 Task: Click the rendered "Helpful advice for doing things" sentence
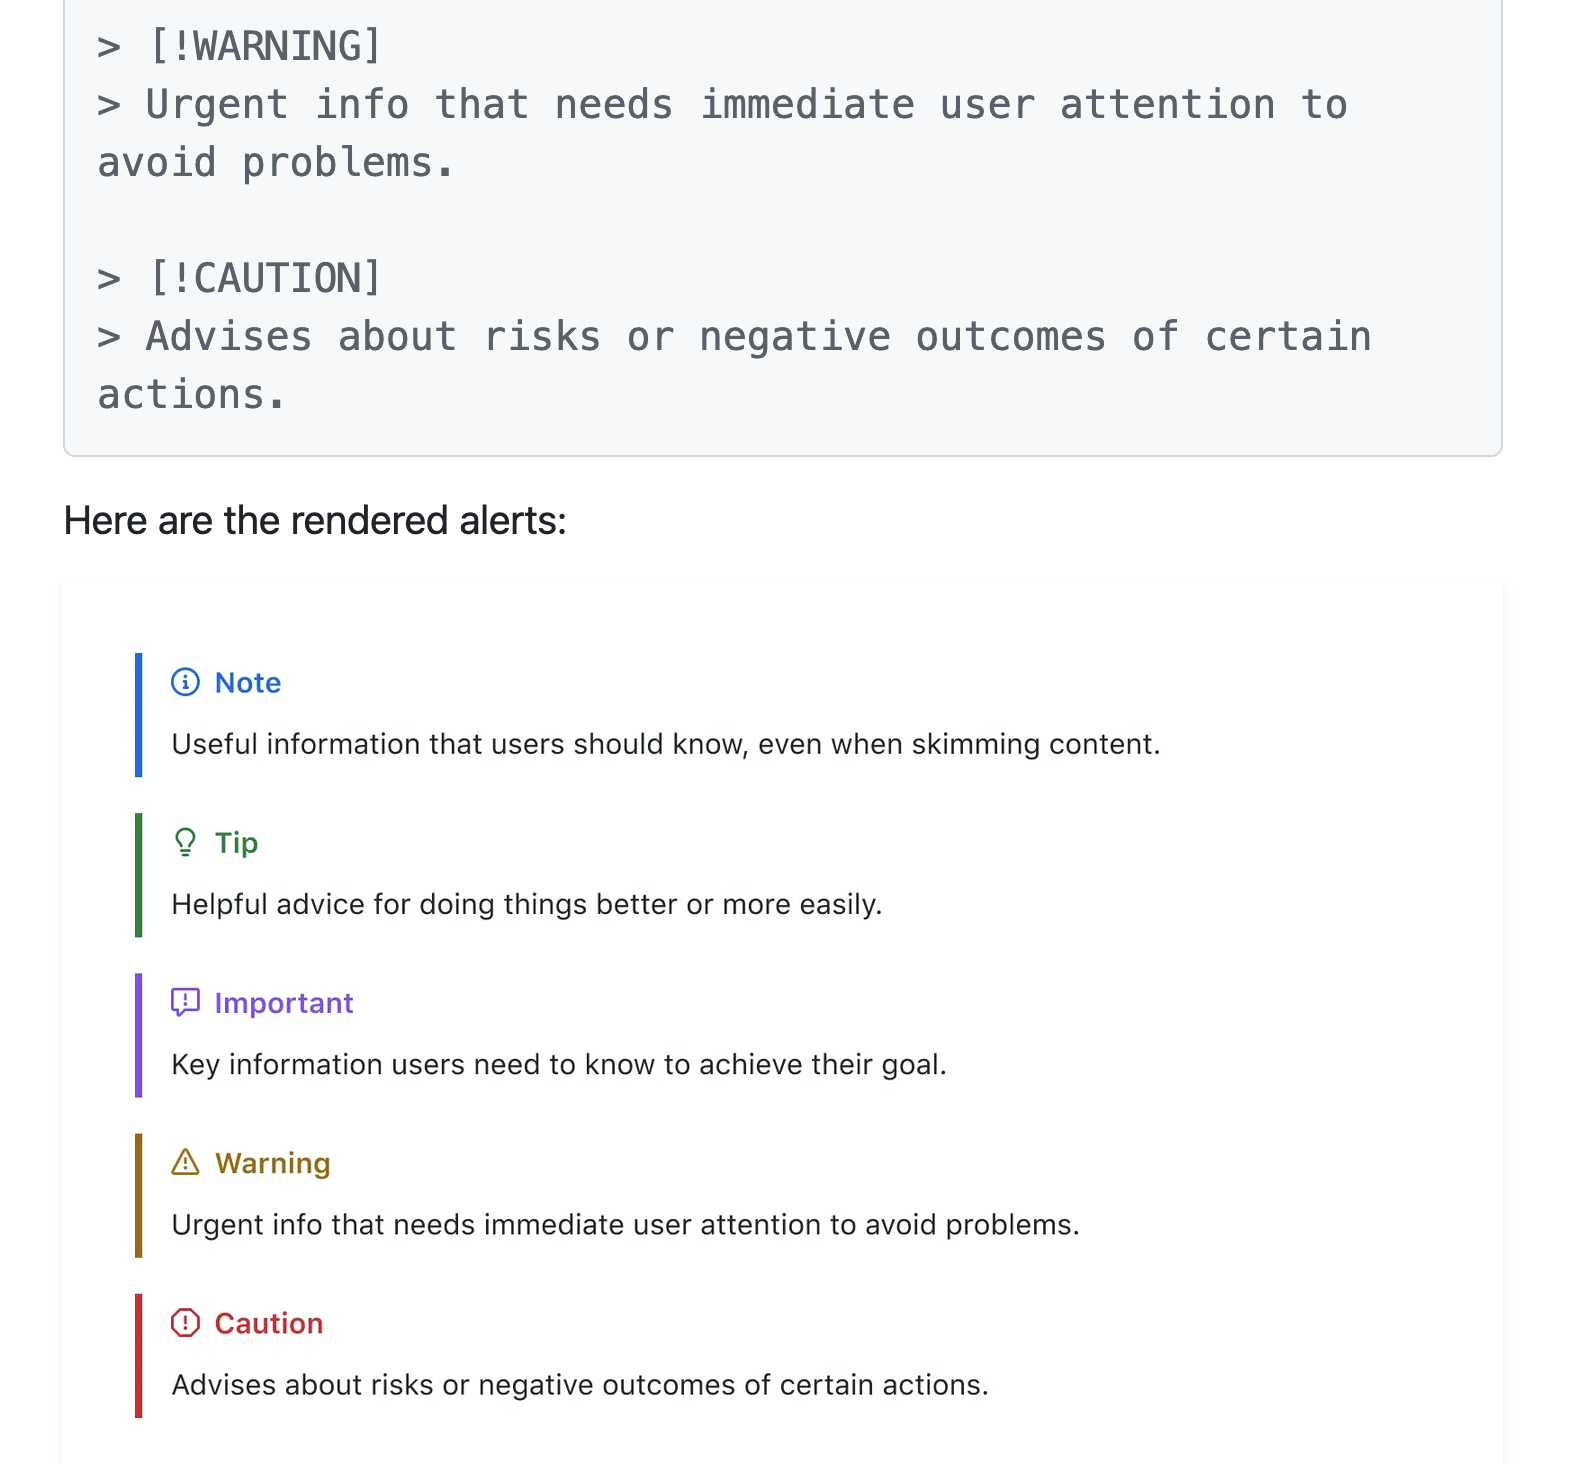click(526, 905)
